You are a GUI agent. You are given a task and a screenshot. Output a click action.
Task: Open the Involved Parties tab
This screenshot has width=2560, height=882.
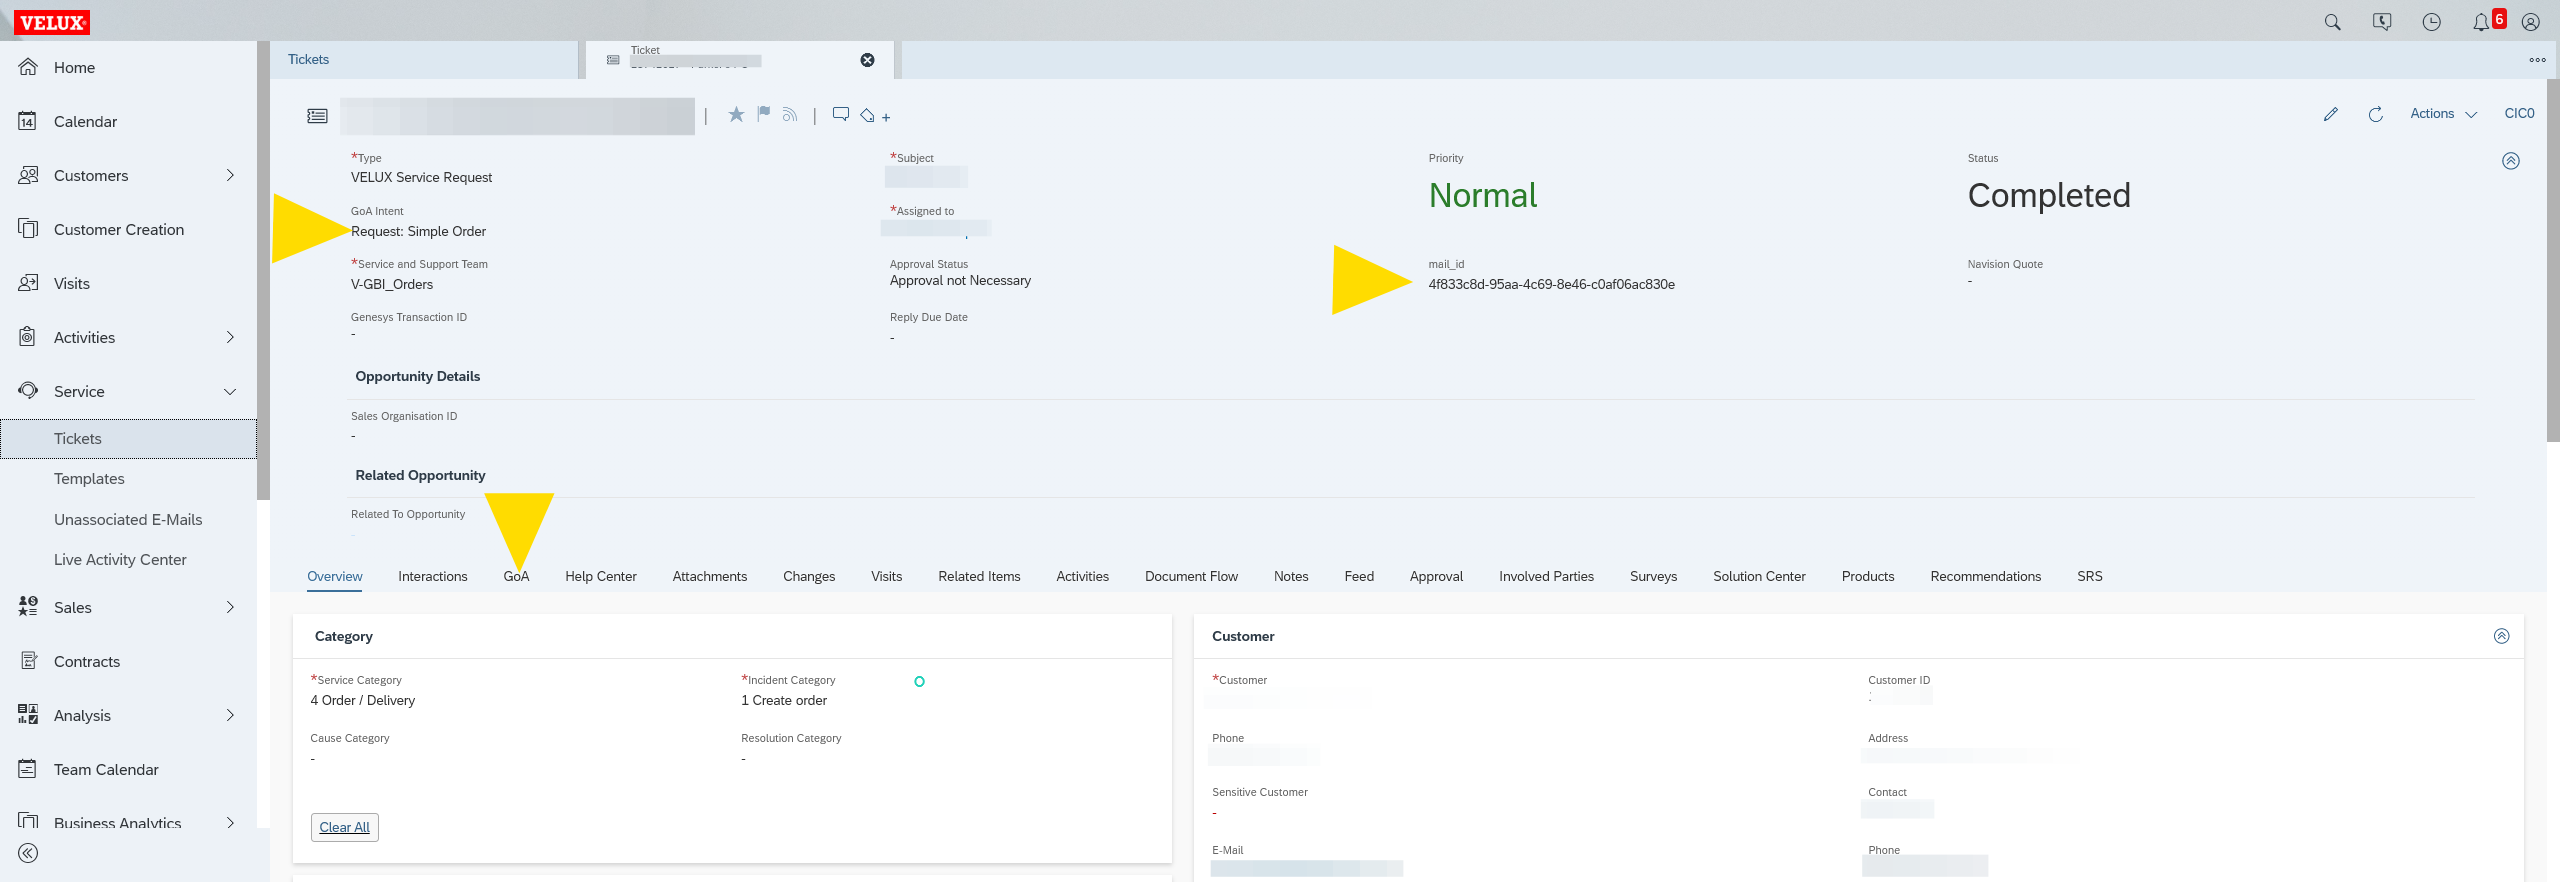tap(1546, 576)
